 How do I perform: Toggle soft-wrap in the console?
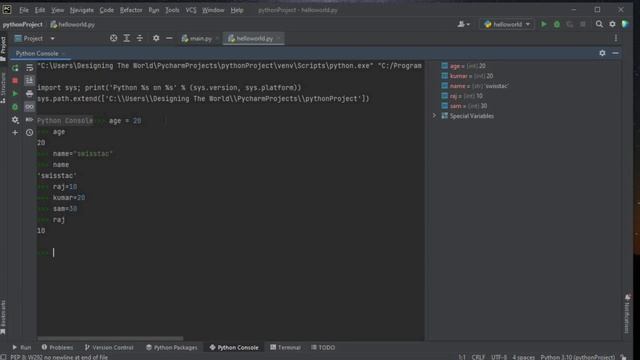(29, 67)
